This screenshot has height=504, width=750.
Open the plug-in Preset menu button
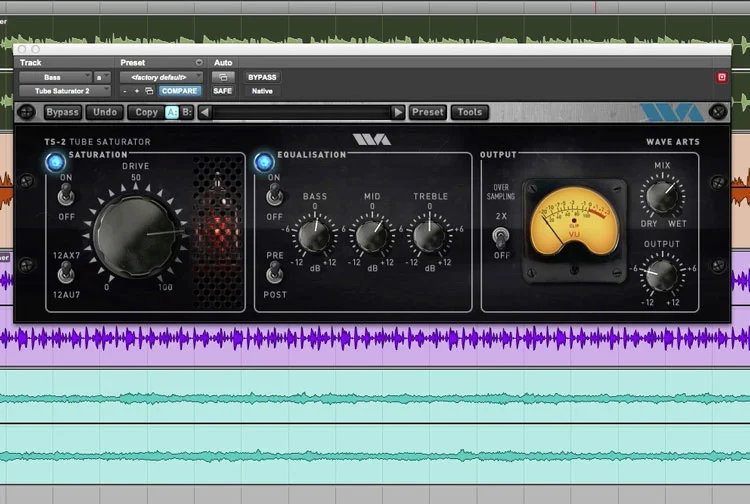tap(428, 112)
